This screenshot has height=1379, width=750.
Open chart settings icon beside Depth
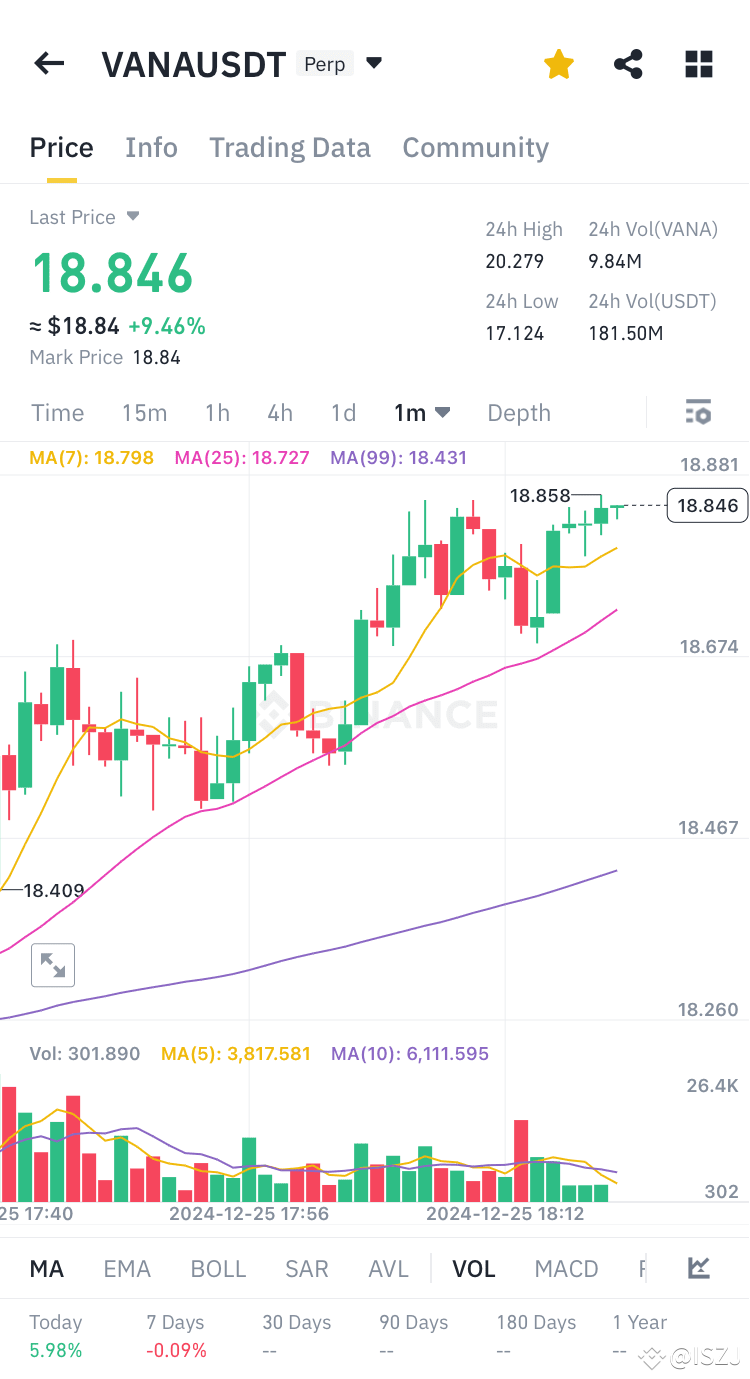point(698,412)
